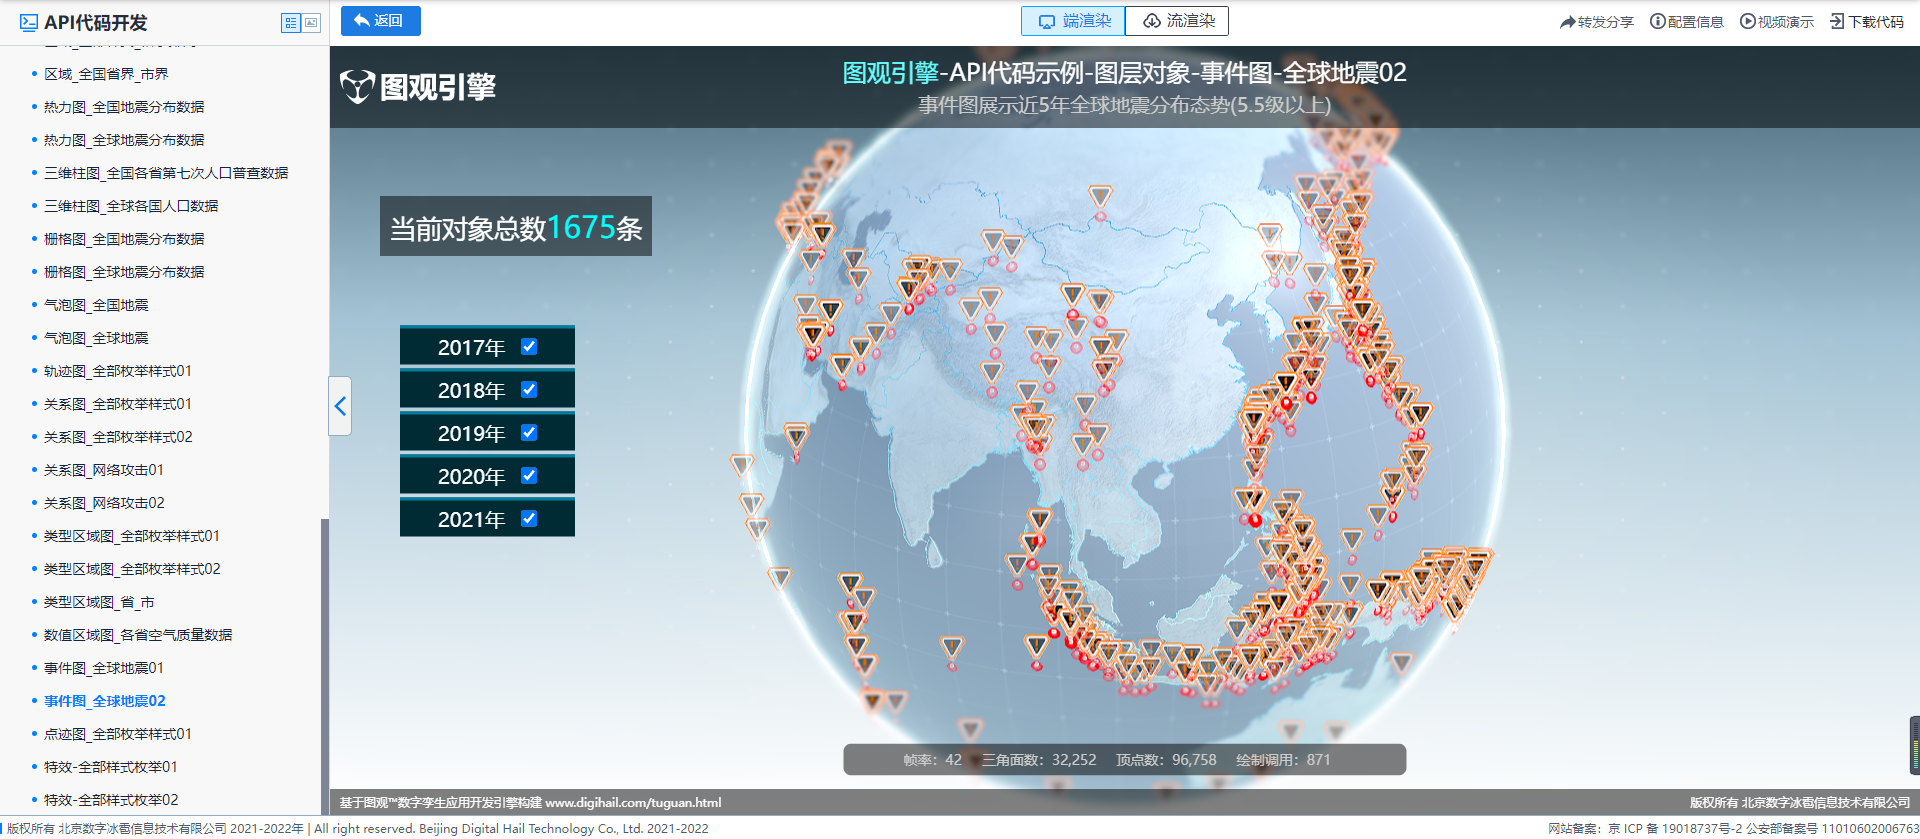Click the sidebar vertical scrollbar
The width and height of the screenshot is (1920, 839).
[324, 665]
